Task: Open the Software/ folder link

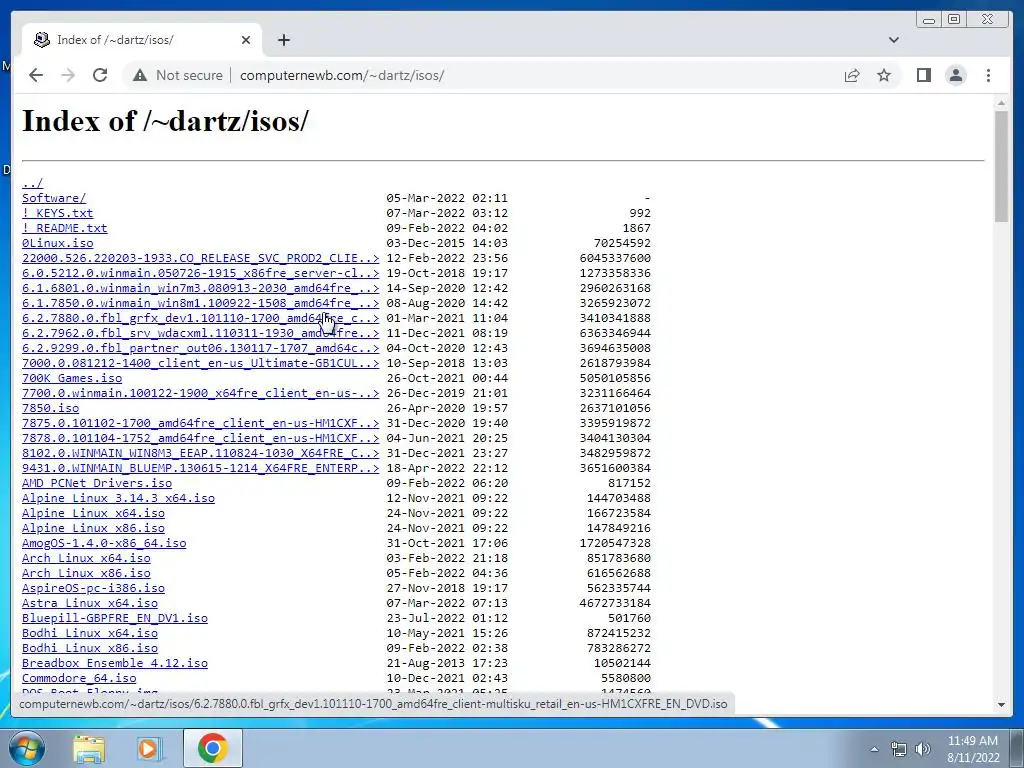Action: [54, 198]
